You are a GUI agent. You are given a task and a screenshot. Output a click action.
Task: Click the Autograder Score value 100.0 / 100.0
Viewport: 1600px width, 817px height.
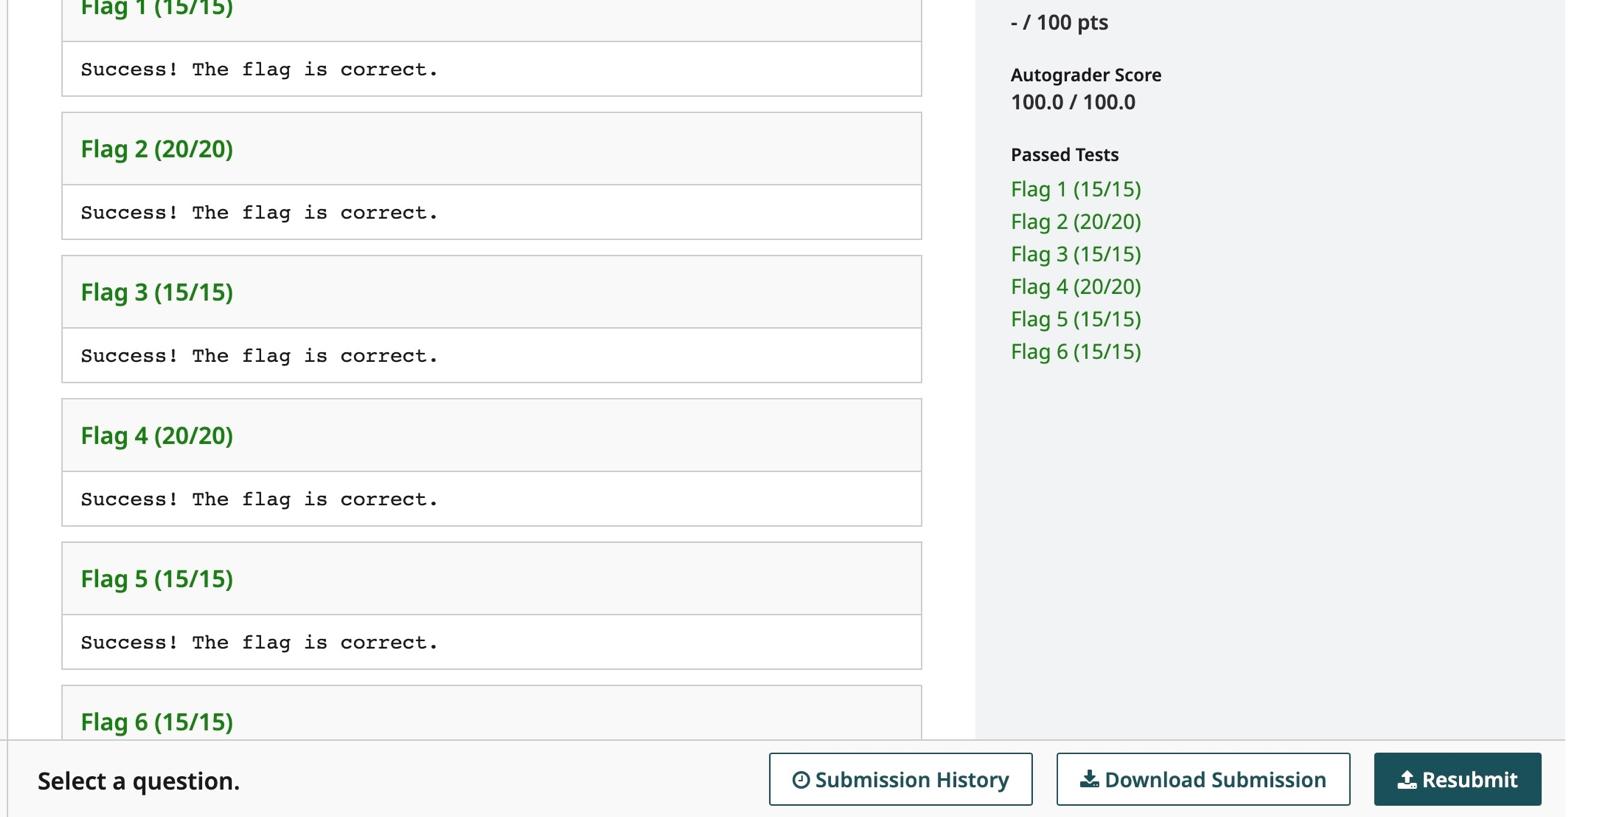click(x=1072, y=102)
